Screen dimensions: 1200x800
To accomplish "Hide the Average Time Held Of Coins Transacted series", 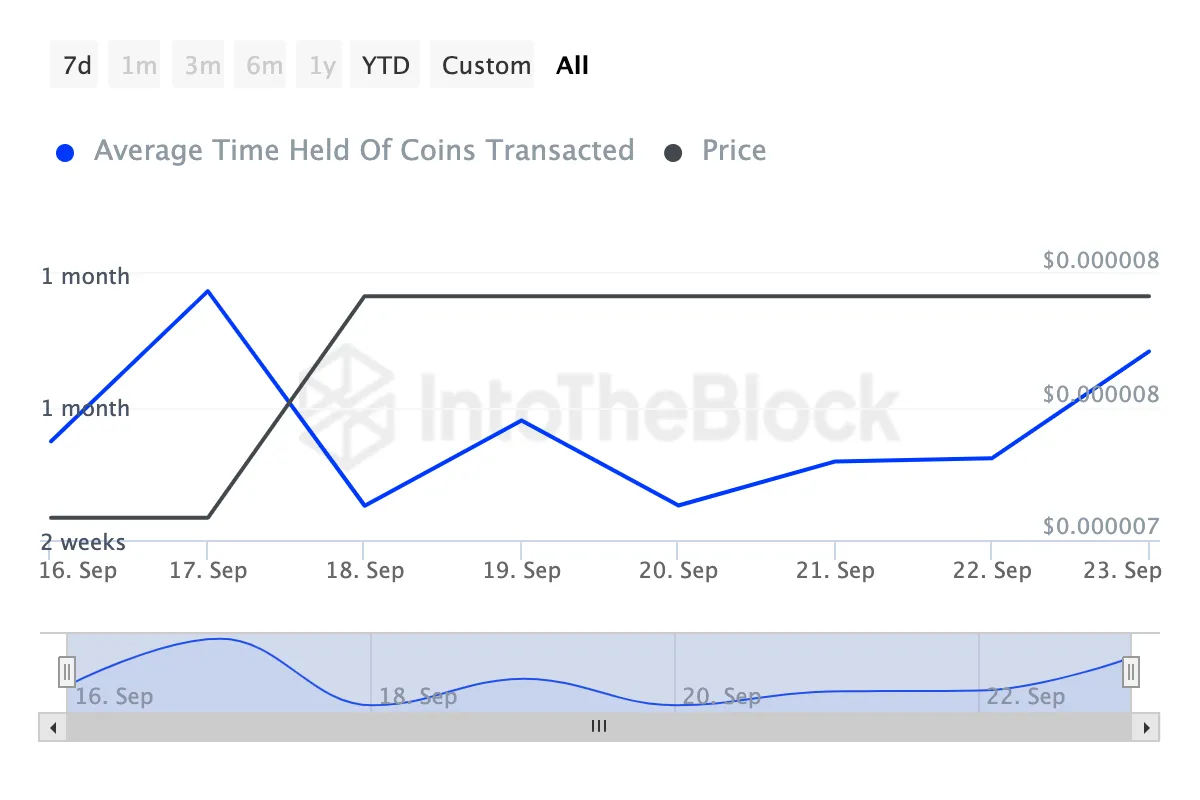I will click(364, 151).
